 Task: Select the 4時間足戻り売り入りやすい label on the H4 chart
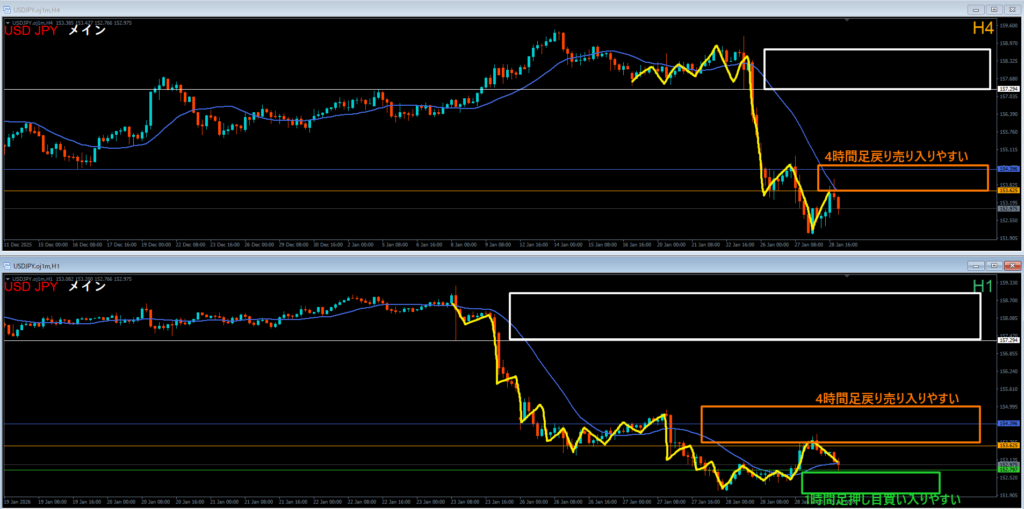[x=895, y=156]
